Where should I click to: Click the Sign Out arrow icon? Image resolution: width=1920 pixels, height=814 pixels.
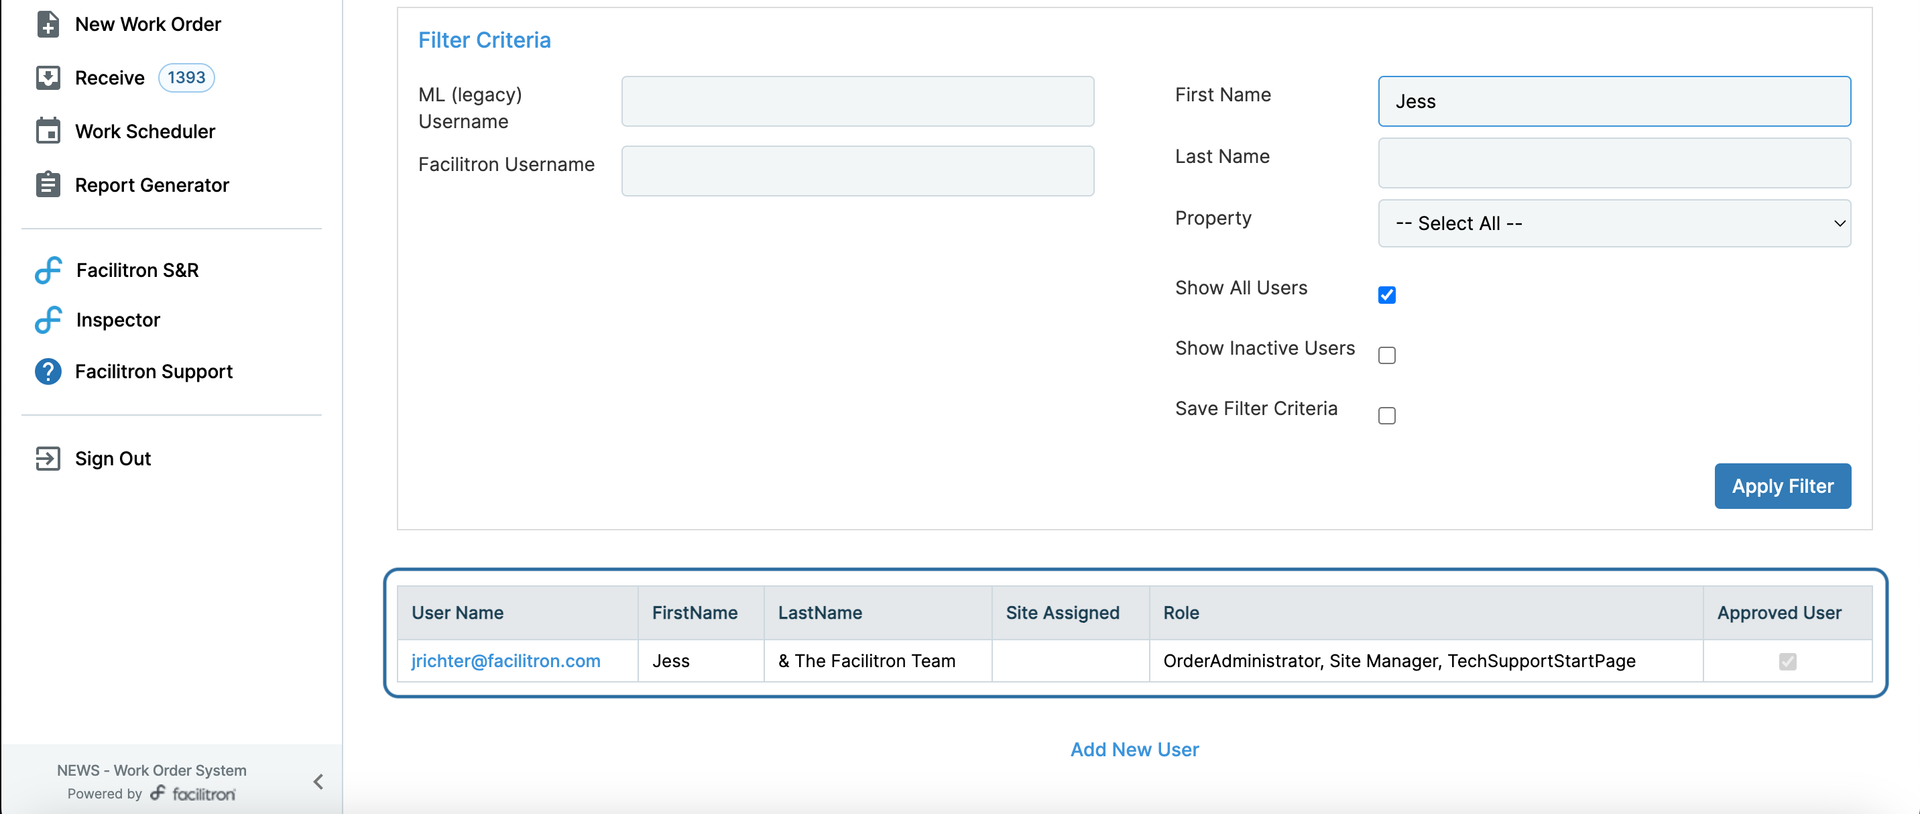coord(48,458)
